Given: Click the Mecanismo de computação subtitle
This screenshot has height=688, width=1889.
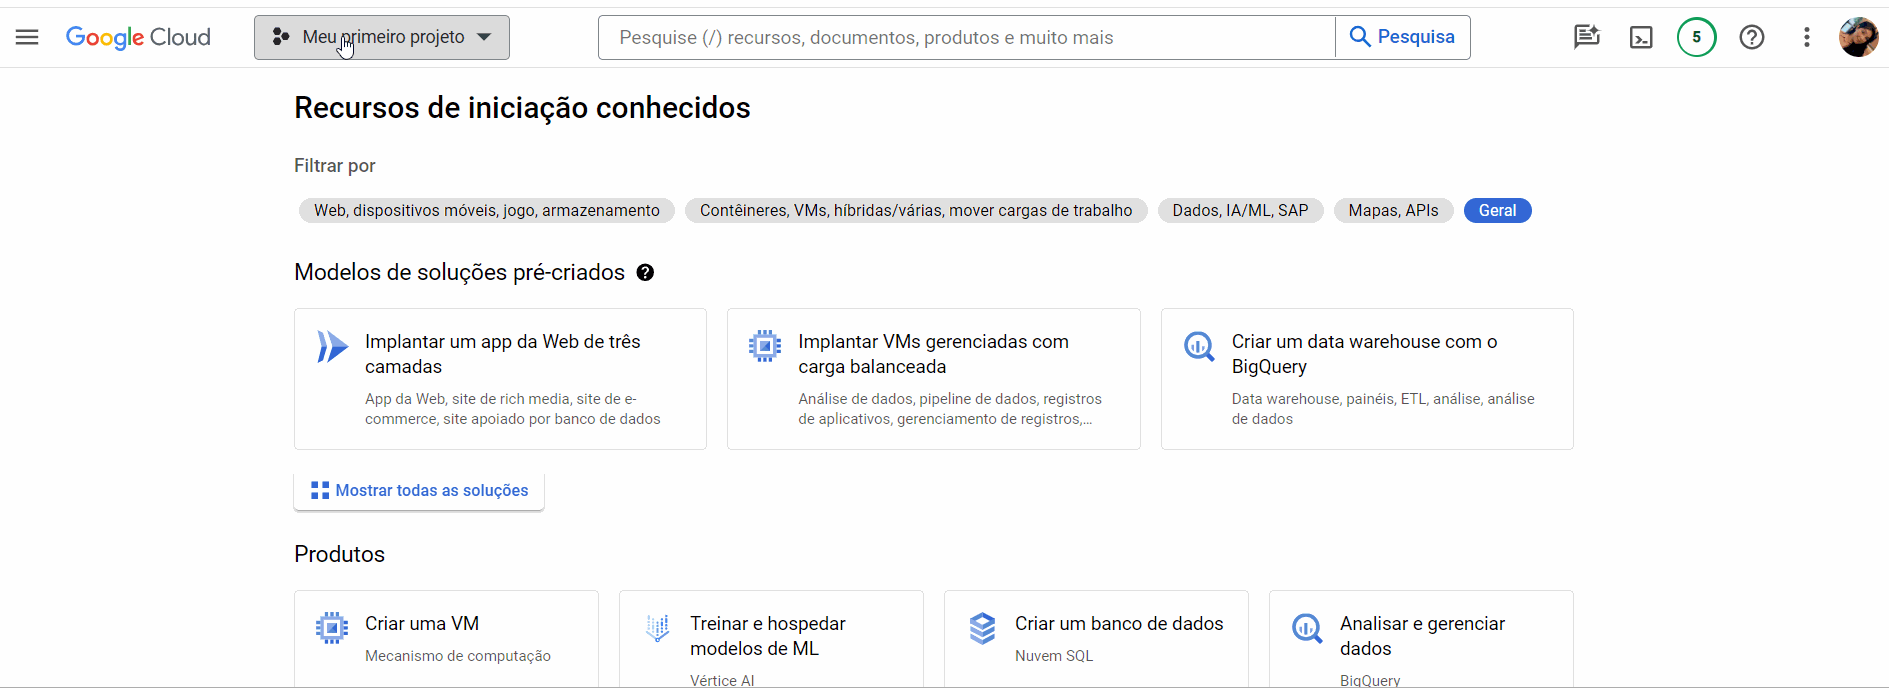Looking at the screenshot, I should tap(458, 656).
